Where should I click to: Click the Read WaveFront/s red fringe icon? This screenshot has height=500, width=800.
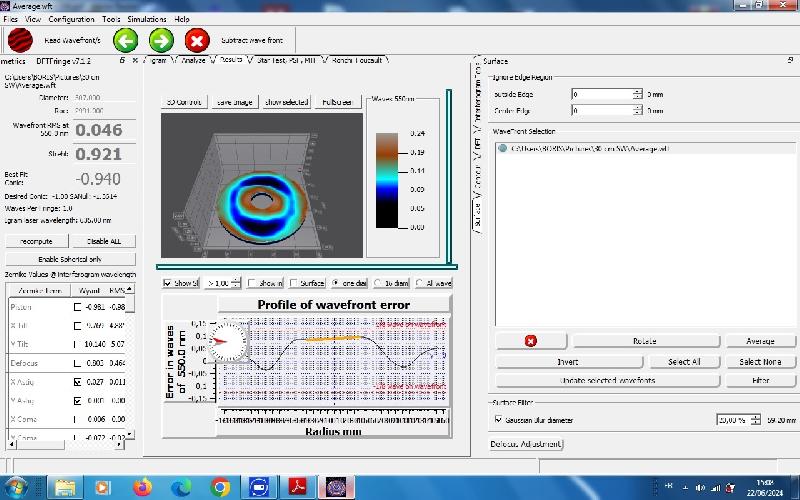tap(20, 40)
